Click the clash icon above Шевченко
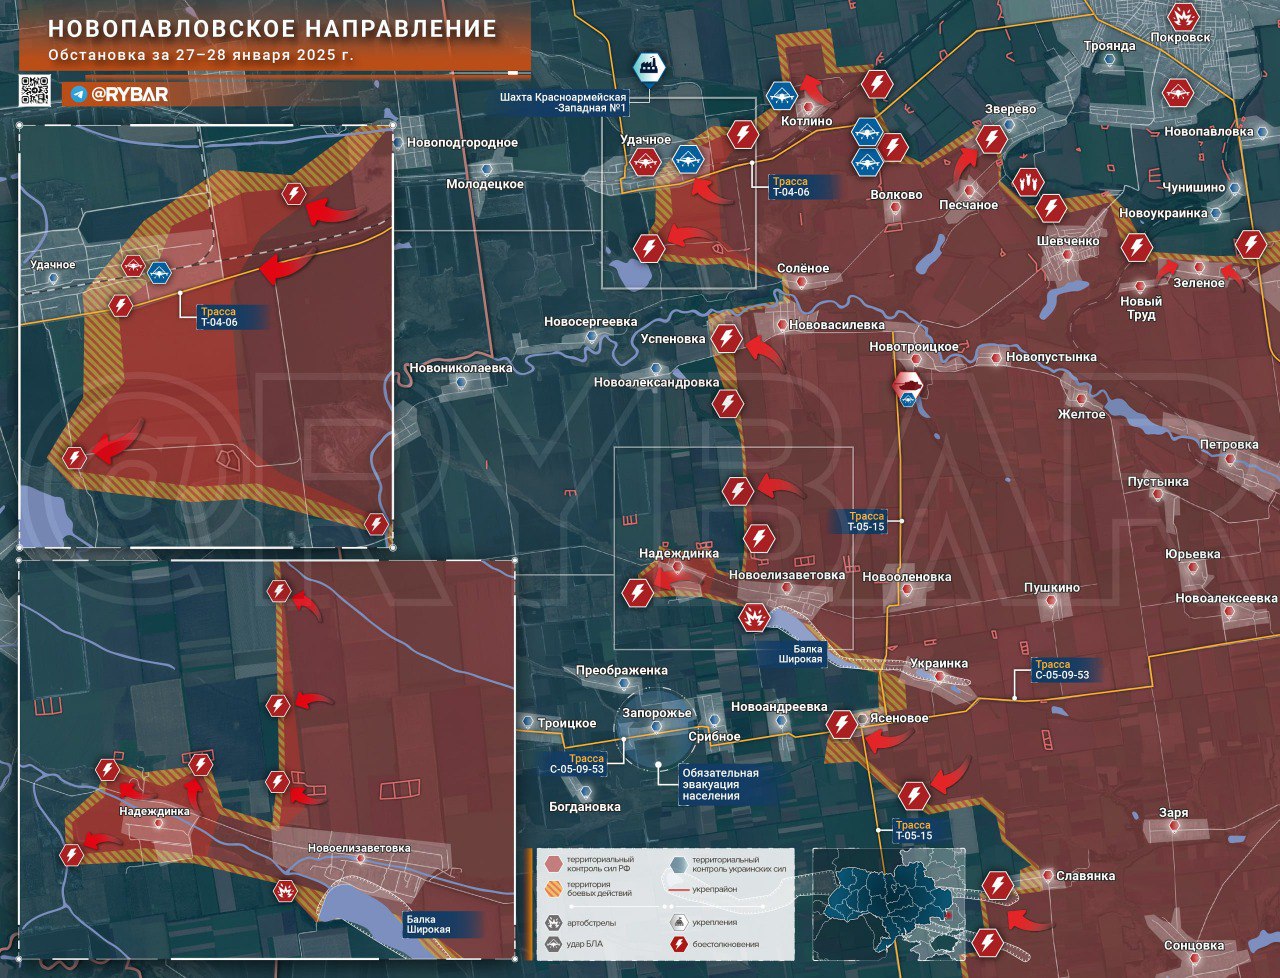 pos(1050,208)
